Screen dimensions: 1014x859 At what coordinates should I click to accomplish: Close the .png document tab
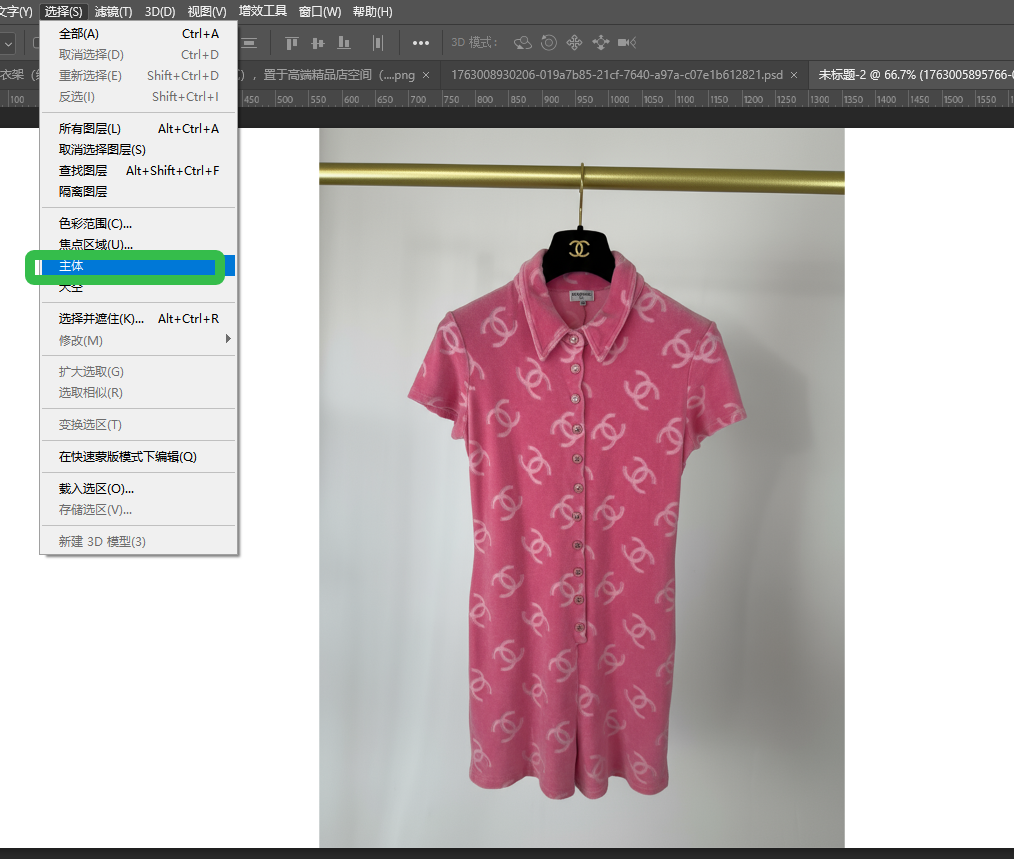tap(426, 75)
